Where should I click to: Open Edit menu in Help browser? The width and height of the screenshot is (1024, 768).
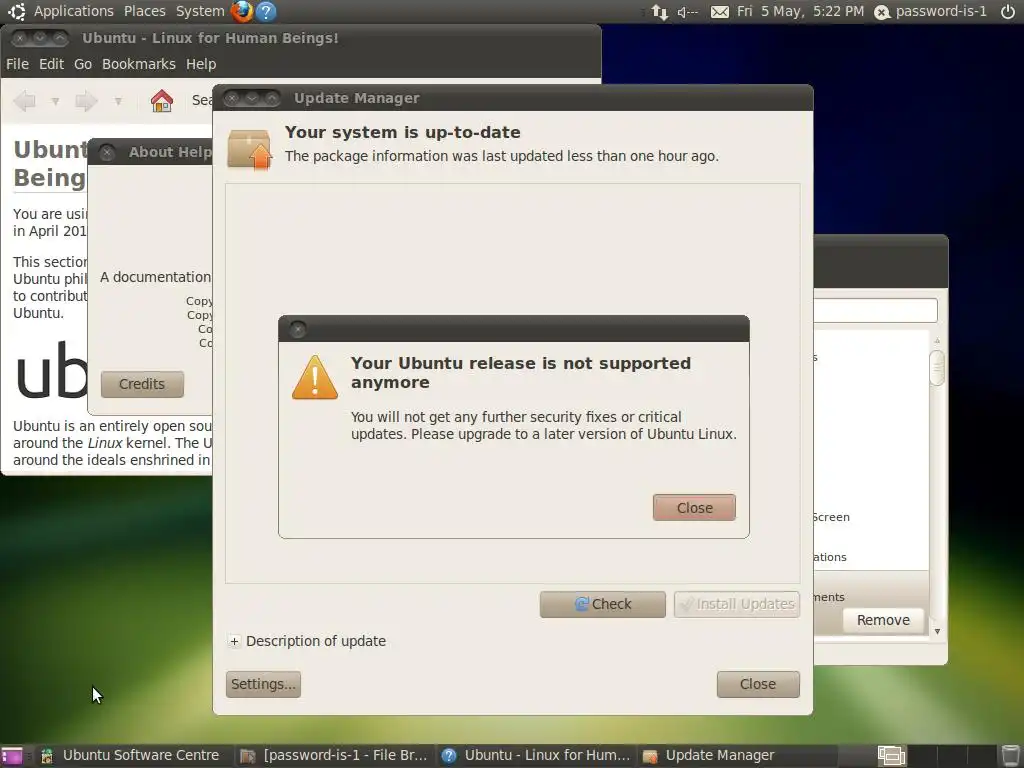pos(51,64)
